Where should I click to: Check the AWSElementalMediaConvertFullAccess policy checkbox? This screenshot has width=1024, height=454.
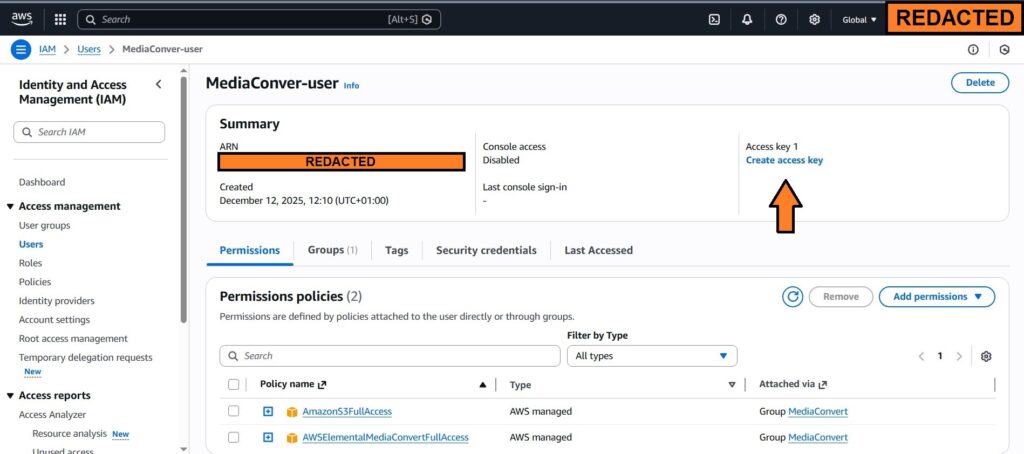[x=234, y=437]
